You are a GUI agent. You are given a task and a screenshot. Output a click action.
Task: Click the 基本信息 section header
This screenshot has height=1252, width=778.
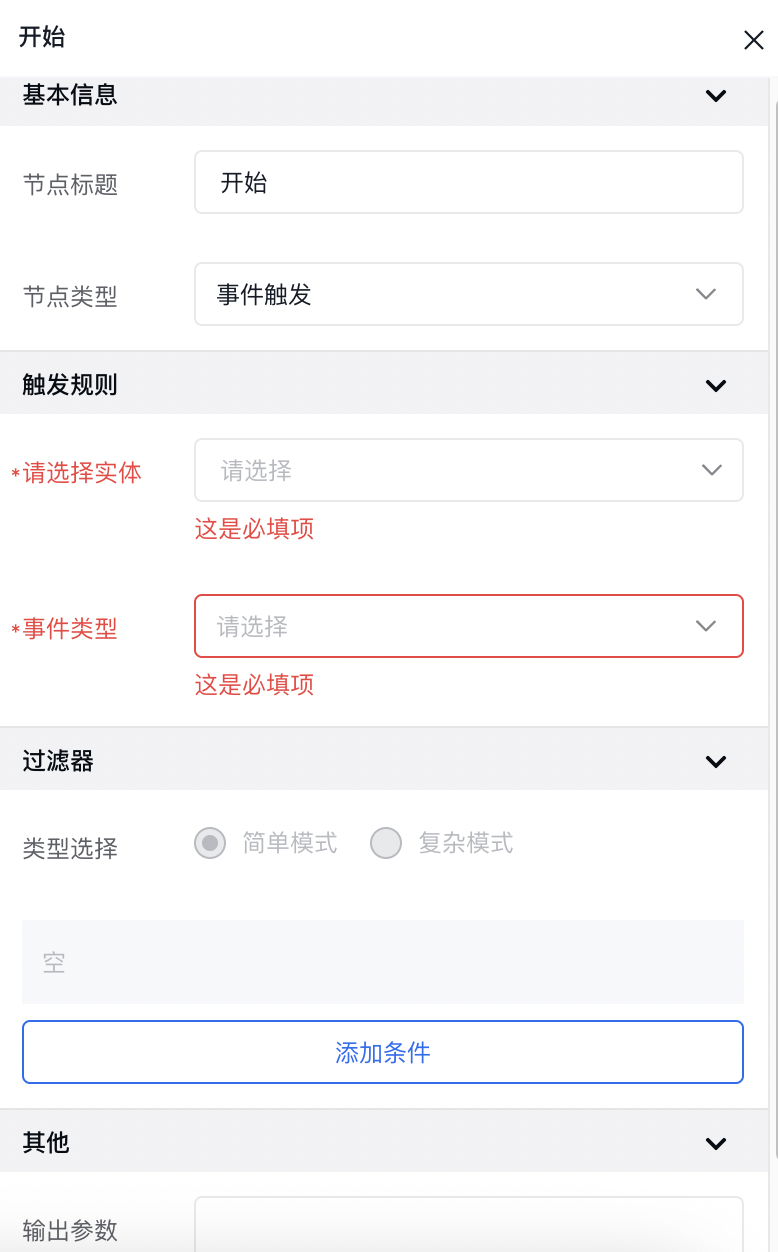pyautogui.click(x=70, y=96)
